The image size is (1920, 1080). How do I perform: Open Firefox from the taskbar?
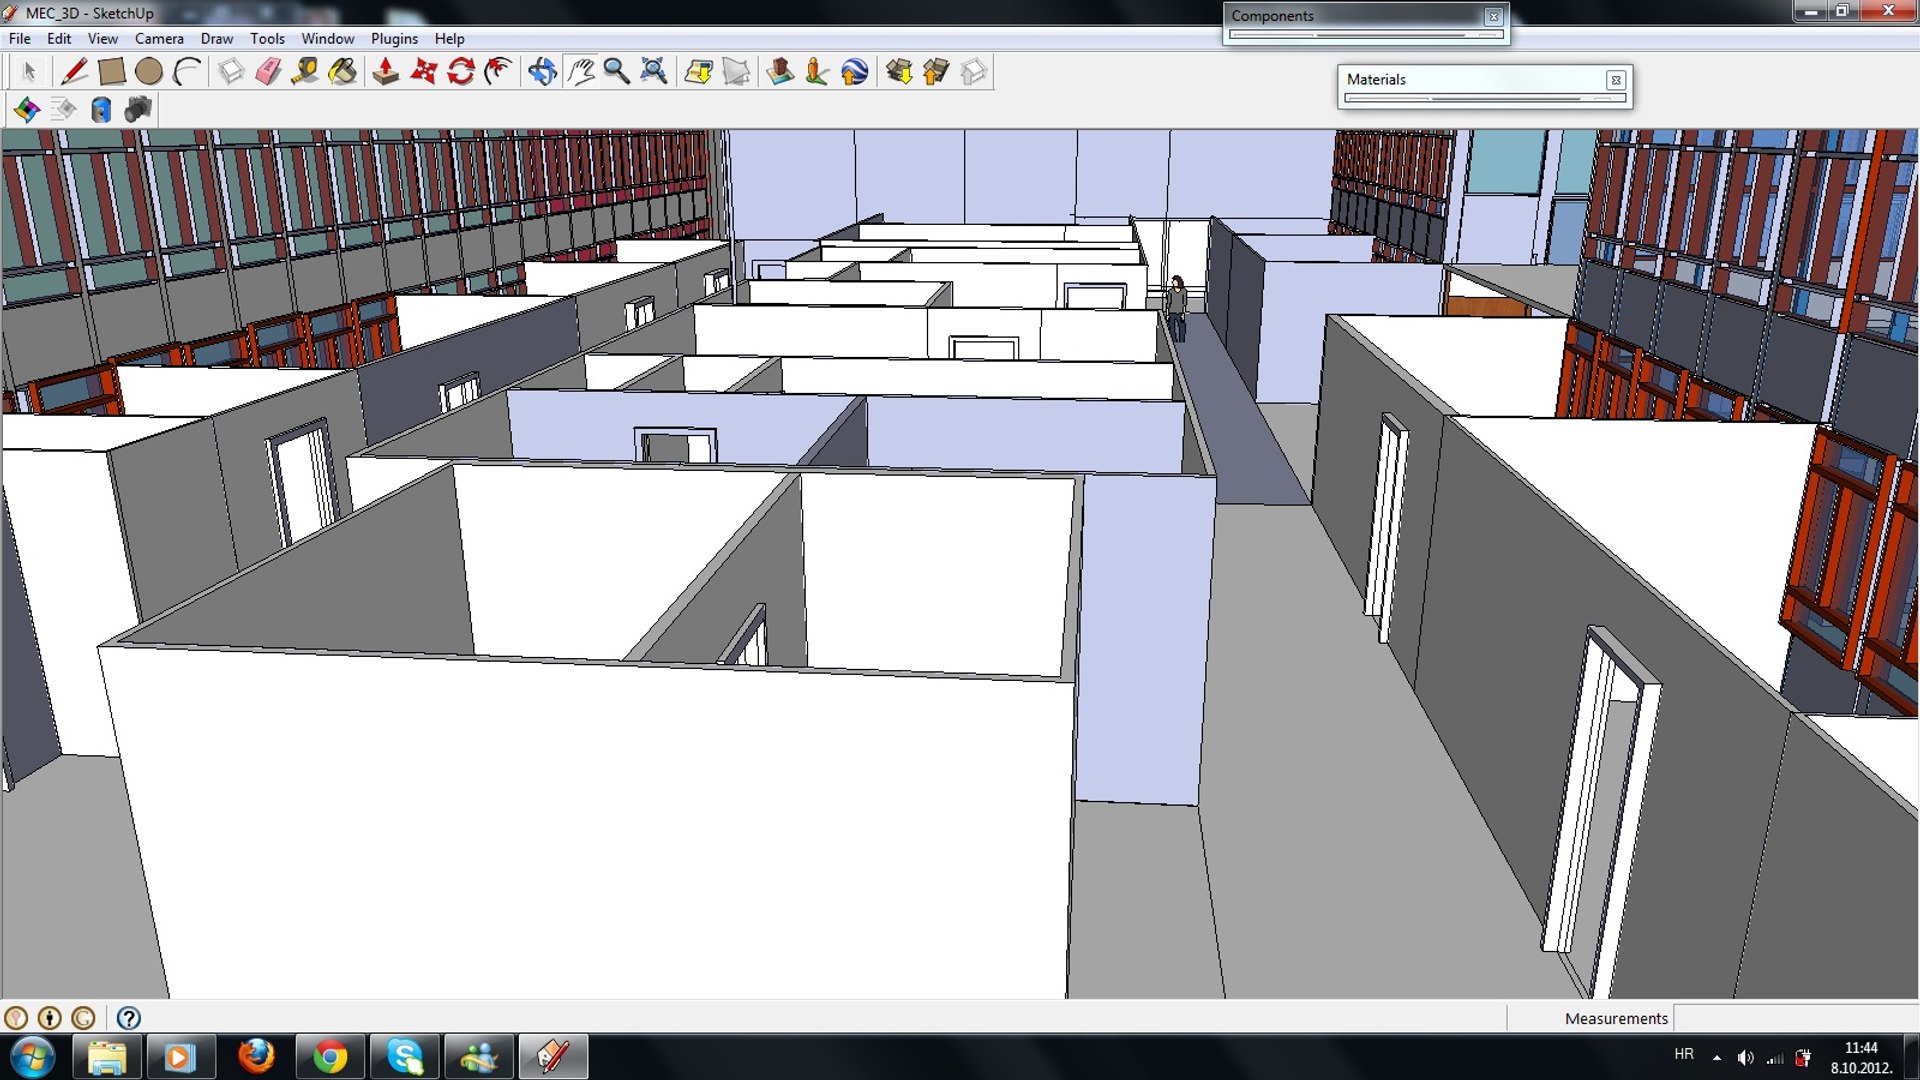pos(256,1056)
